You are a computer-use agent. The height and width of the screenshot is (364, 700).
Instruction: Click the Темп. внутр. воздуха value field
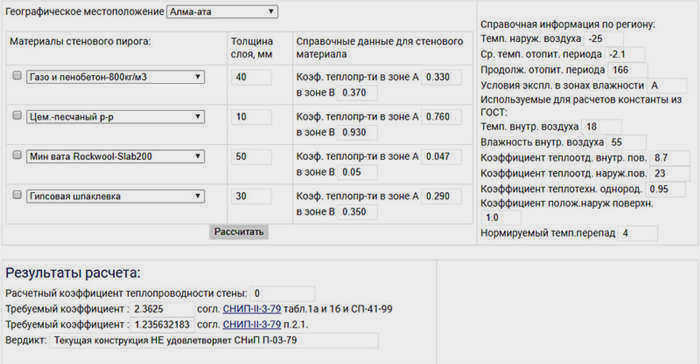[602, 127]
